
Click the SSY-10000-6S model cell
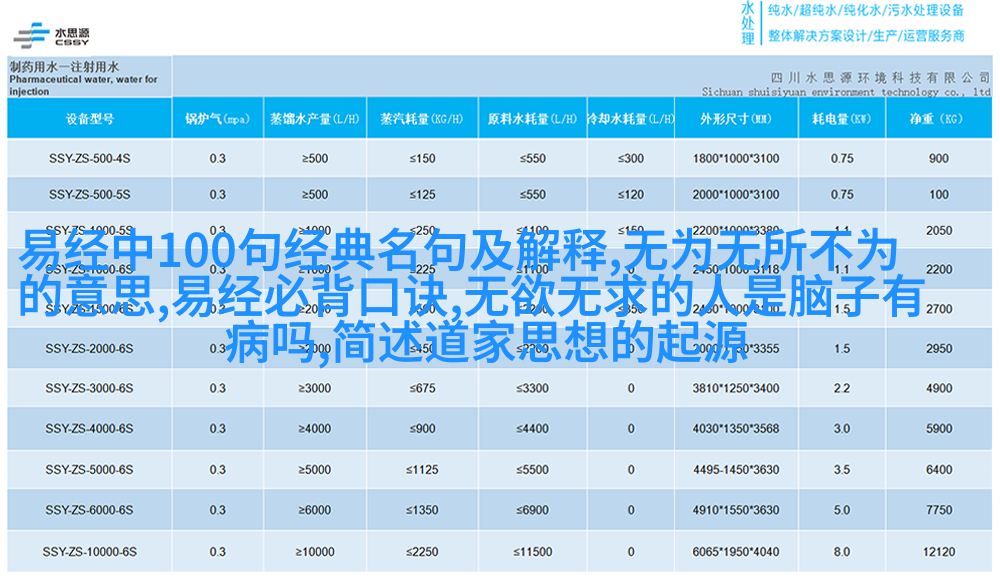click(89, 552)
